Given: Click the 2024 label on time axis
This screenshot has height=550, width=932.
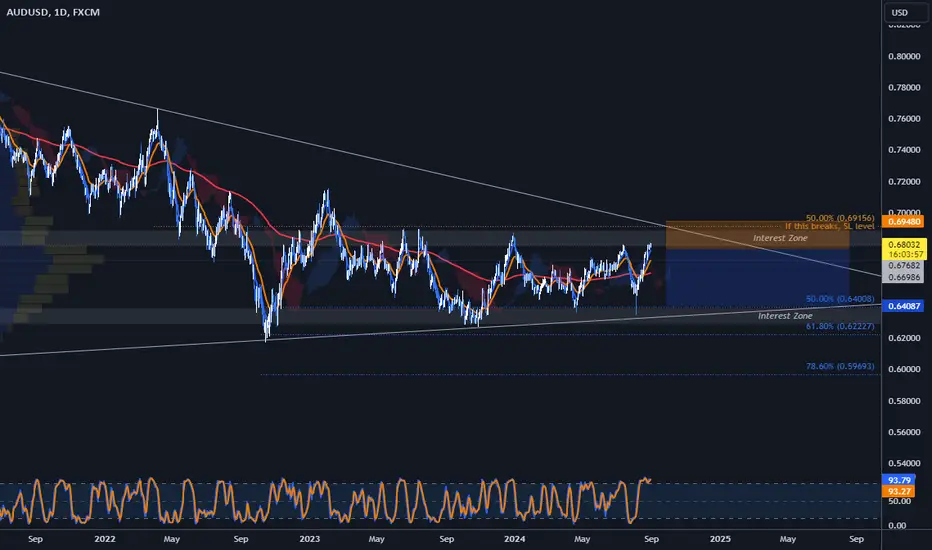Looking at the screenshot, I should pyautogui.click(x=514, y=539).
